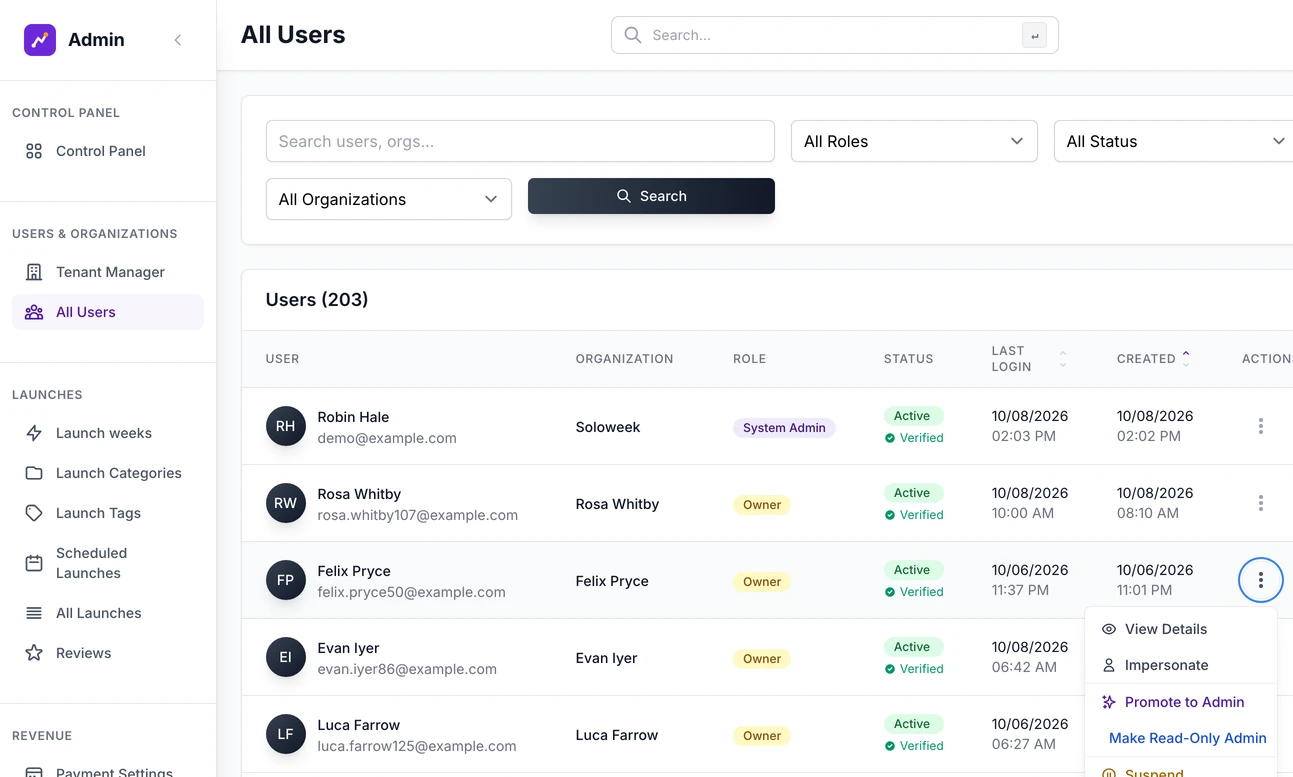Choose Promote to Admin
This screenshot has width=1293, height=777.
pos(1181,702)
